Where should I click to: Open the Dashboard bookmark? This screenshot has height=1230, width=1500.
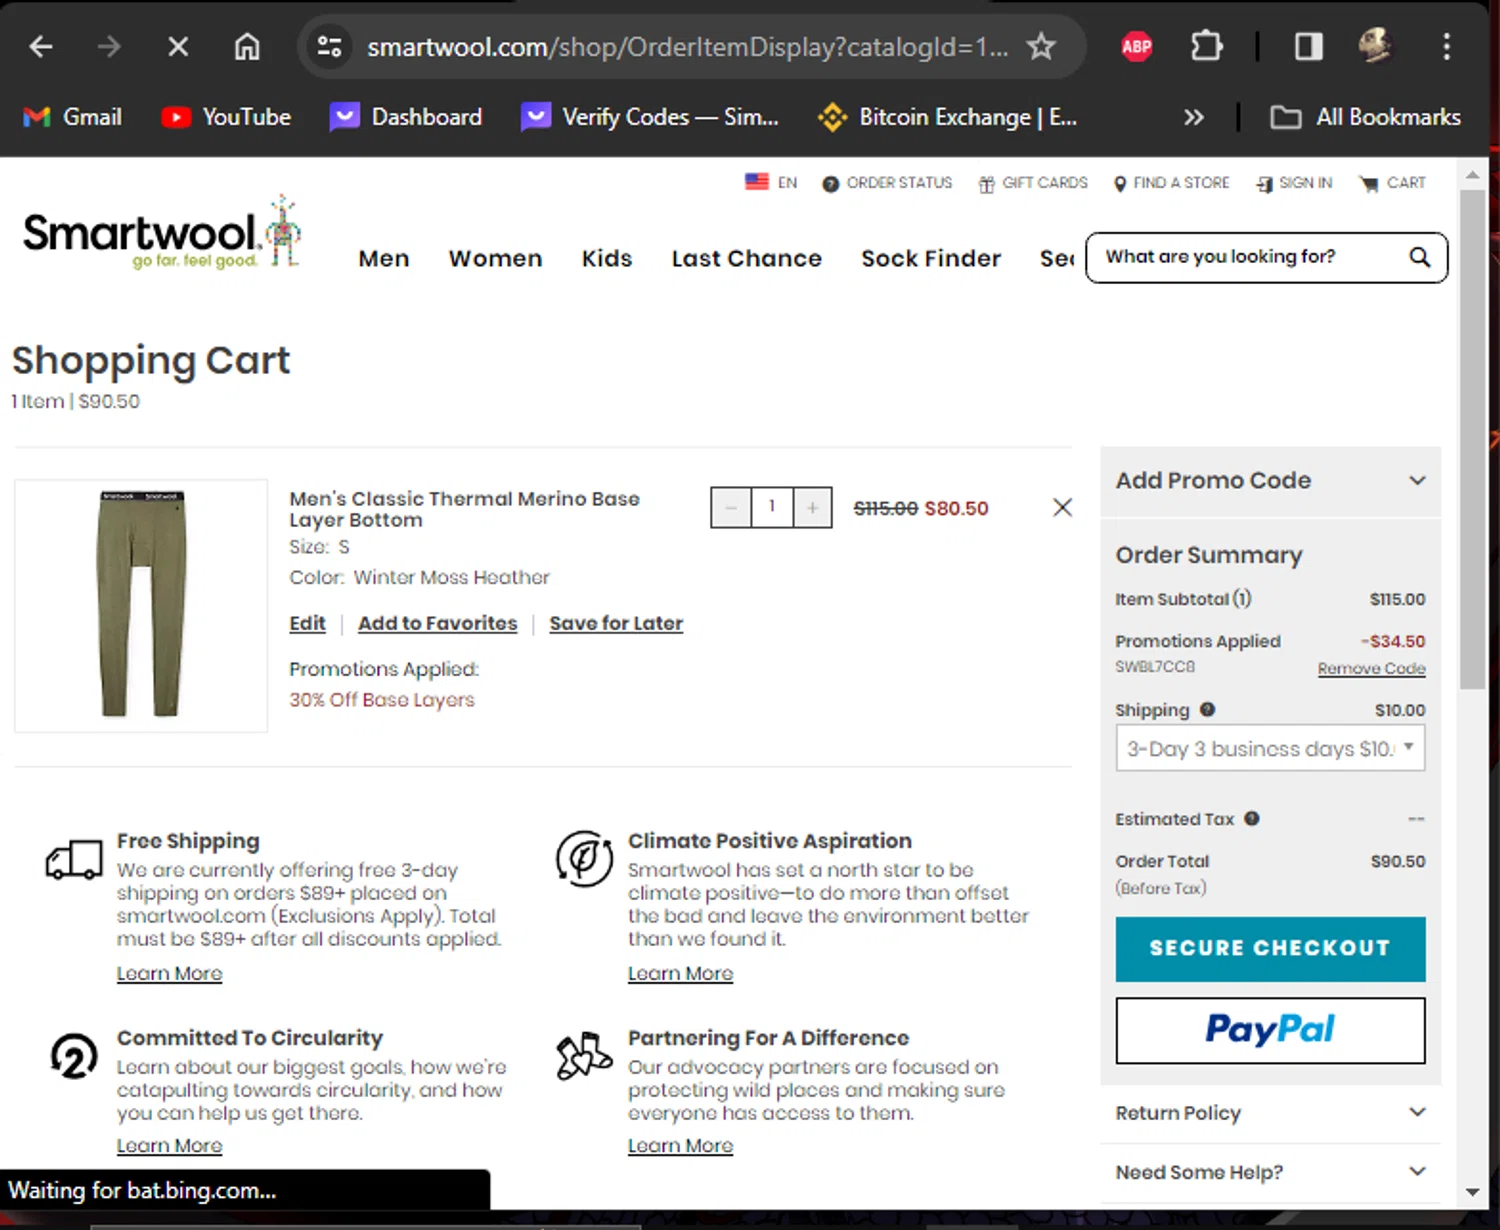coord(406,117)
